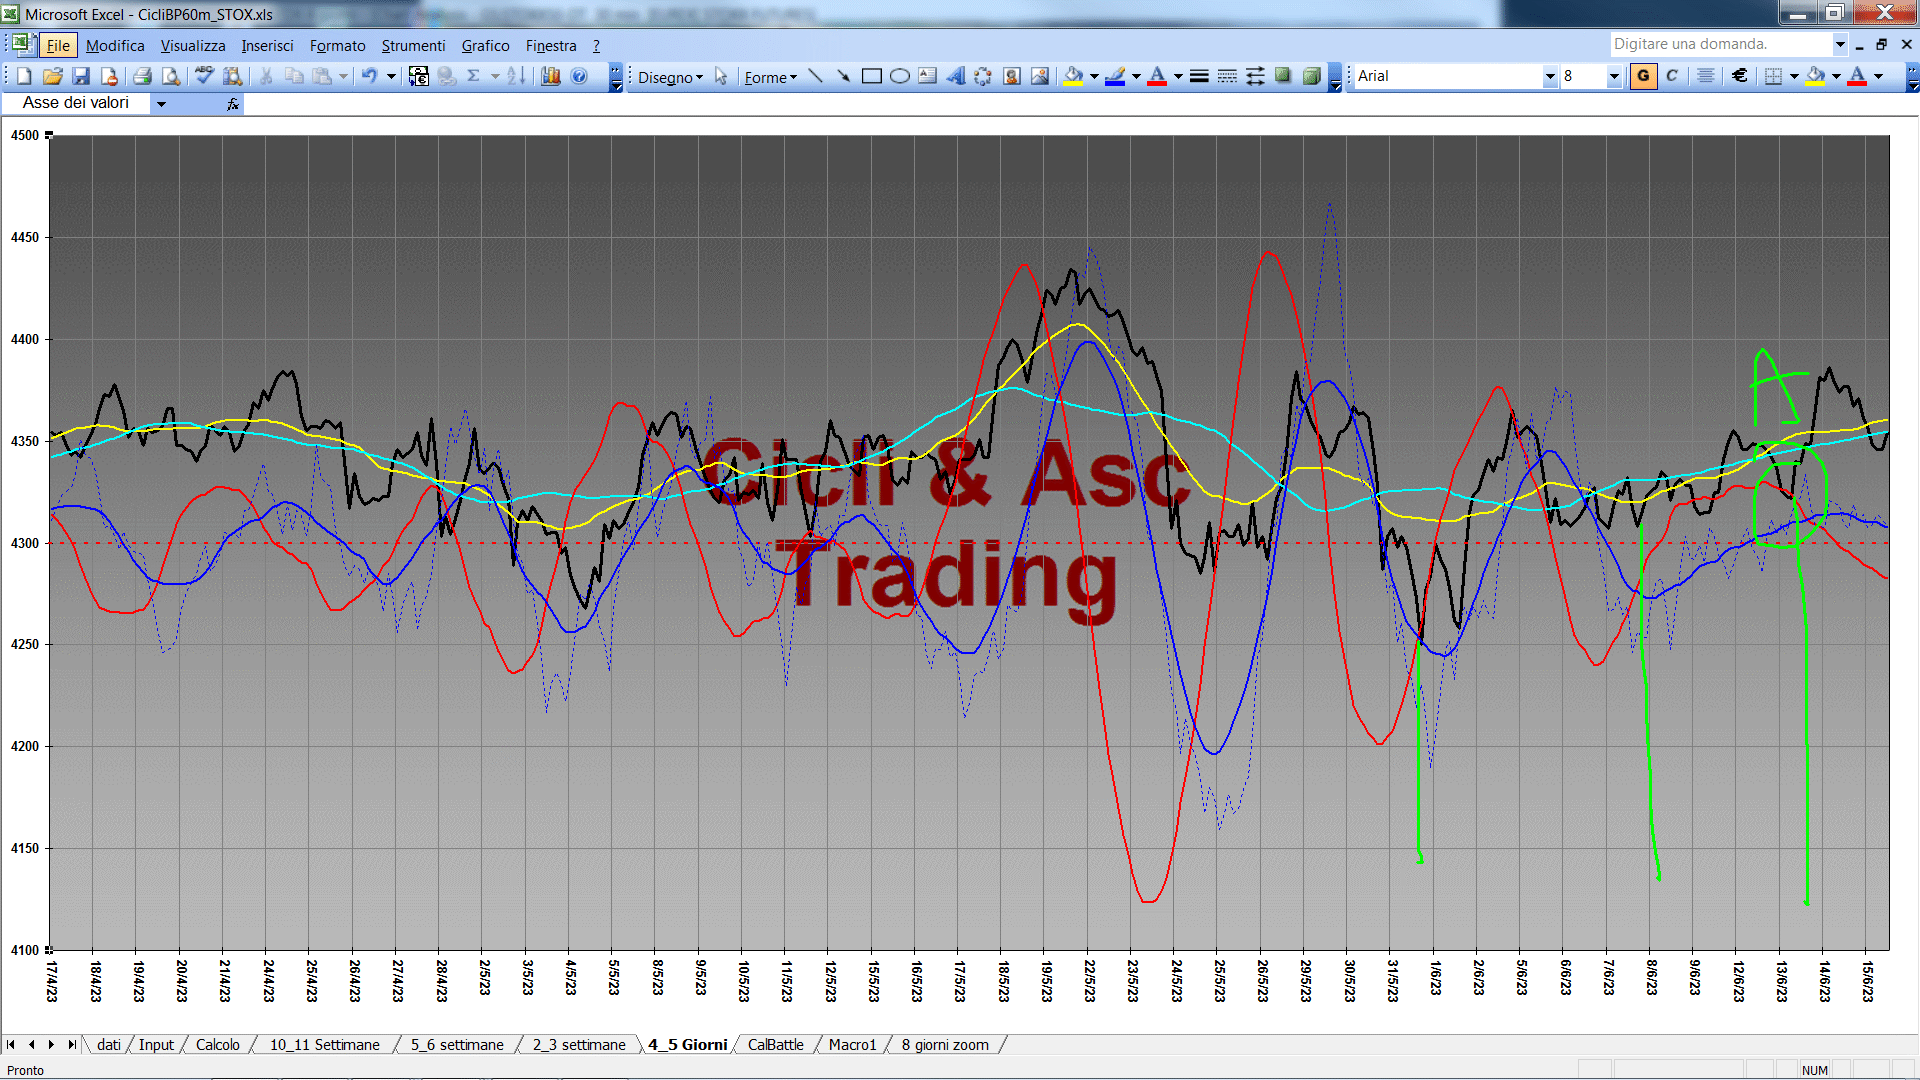Image resolution: width=1920 pixels, height=1080 pixels.
Task: Click the Dash Style icon
Action: 1227,76
